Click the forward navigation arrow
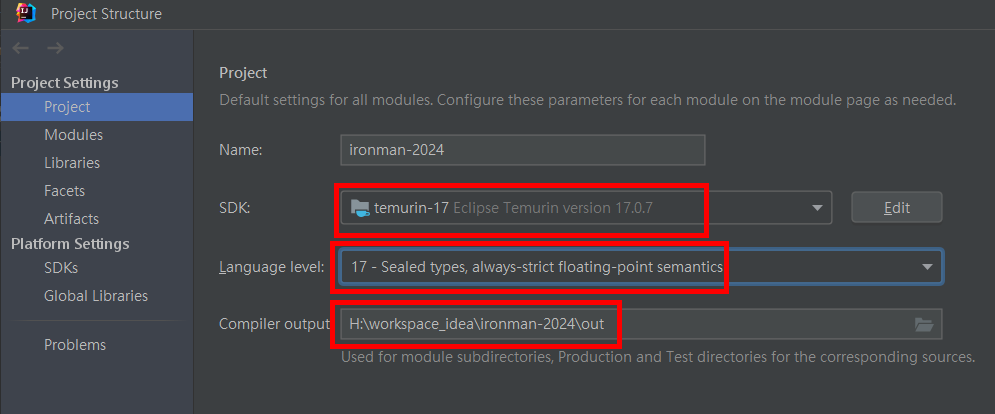 point(56,48)
